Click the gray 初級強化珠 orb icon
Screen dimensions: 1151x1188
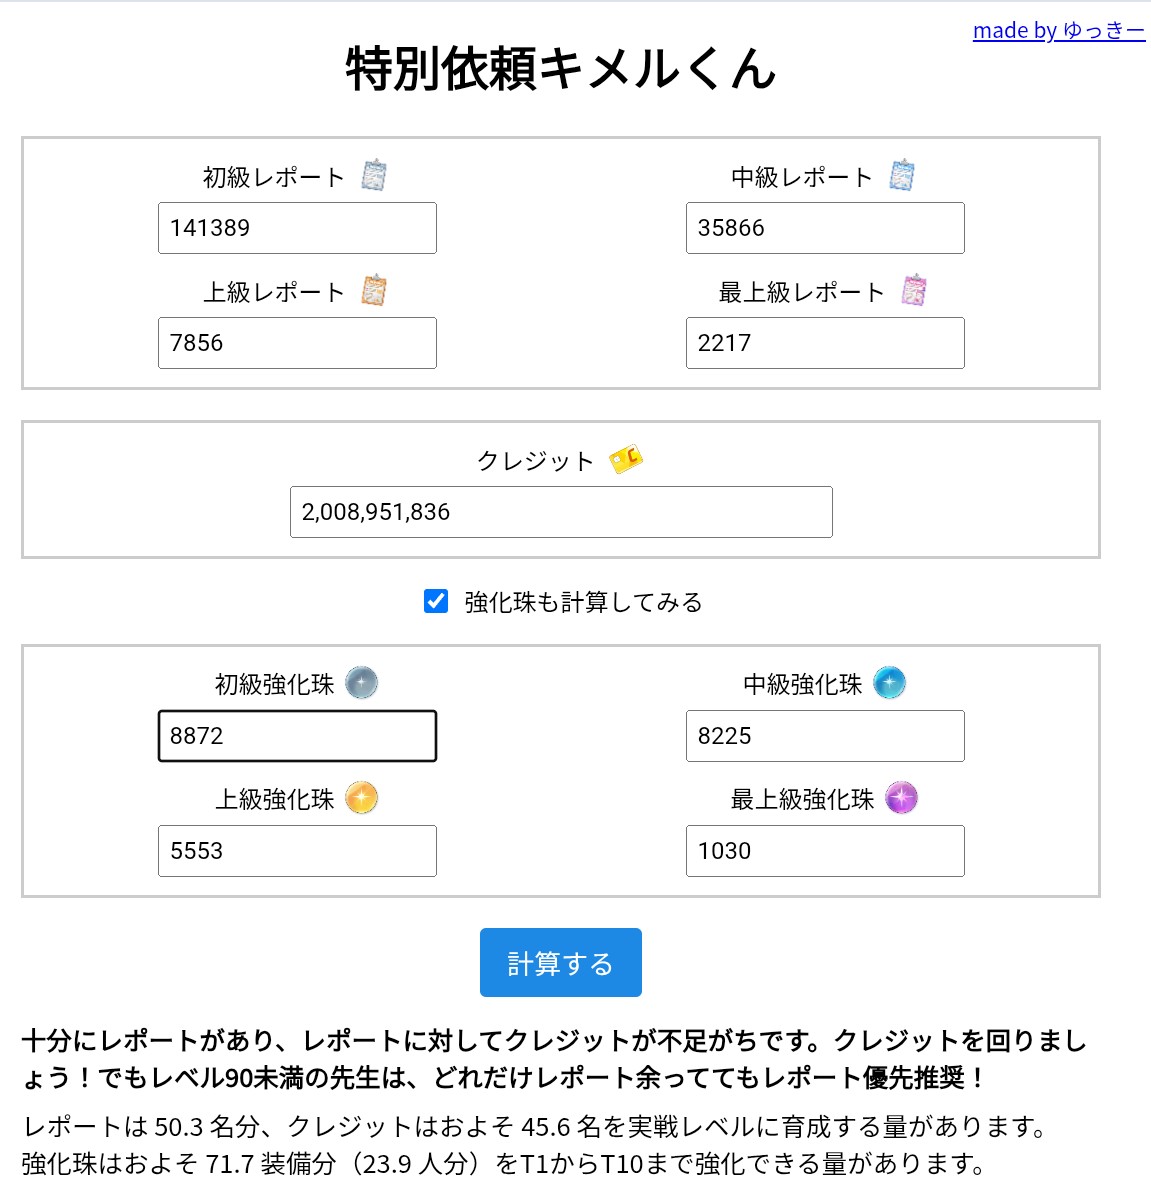(x=361, y=683)
